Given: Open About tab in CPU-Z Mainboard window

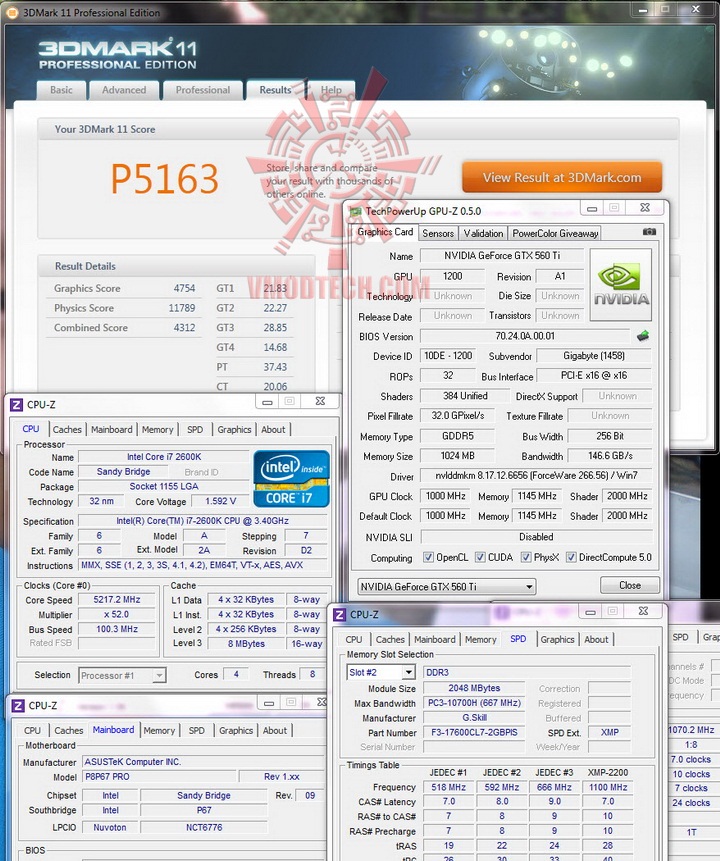Looking at the screenshot, I should click(275, 730).
